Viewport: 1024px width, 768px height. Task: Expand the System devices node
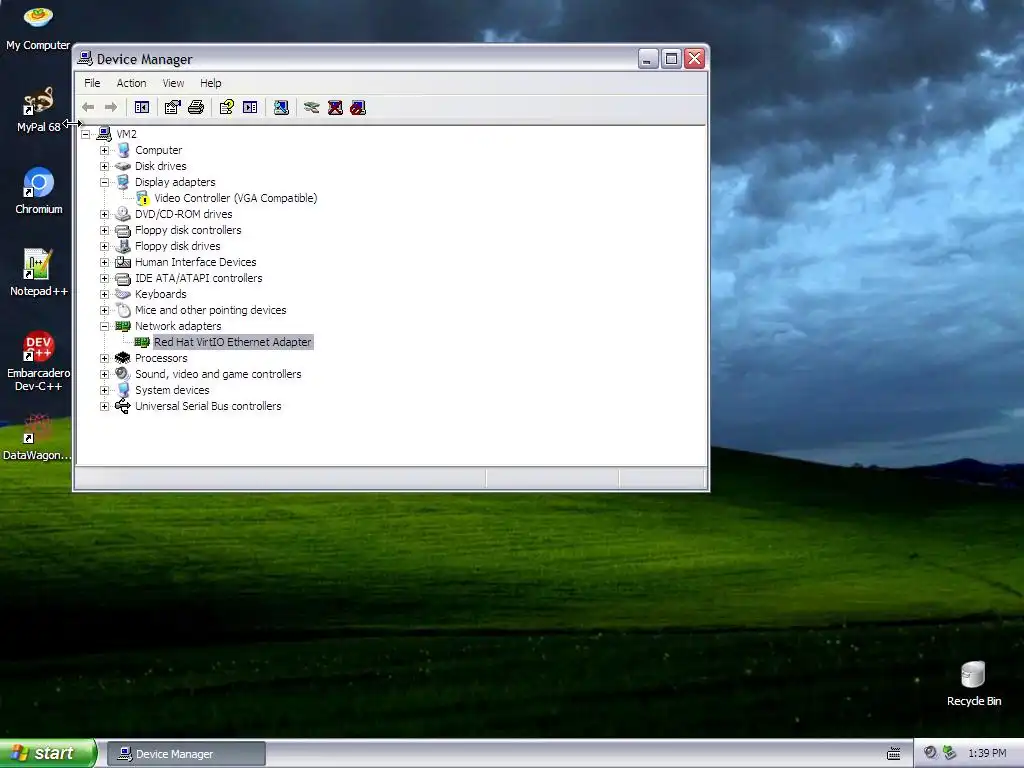coord(104,391)
